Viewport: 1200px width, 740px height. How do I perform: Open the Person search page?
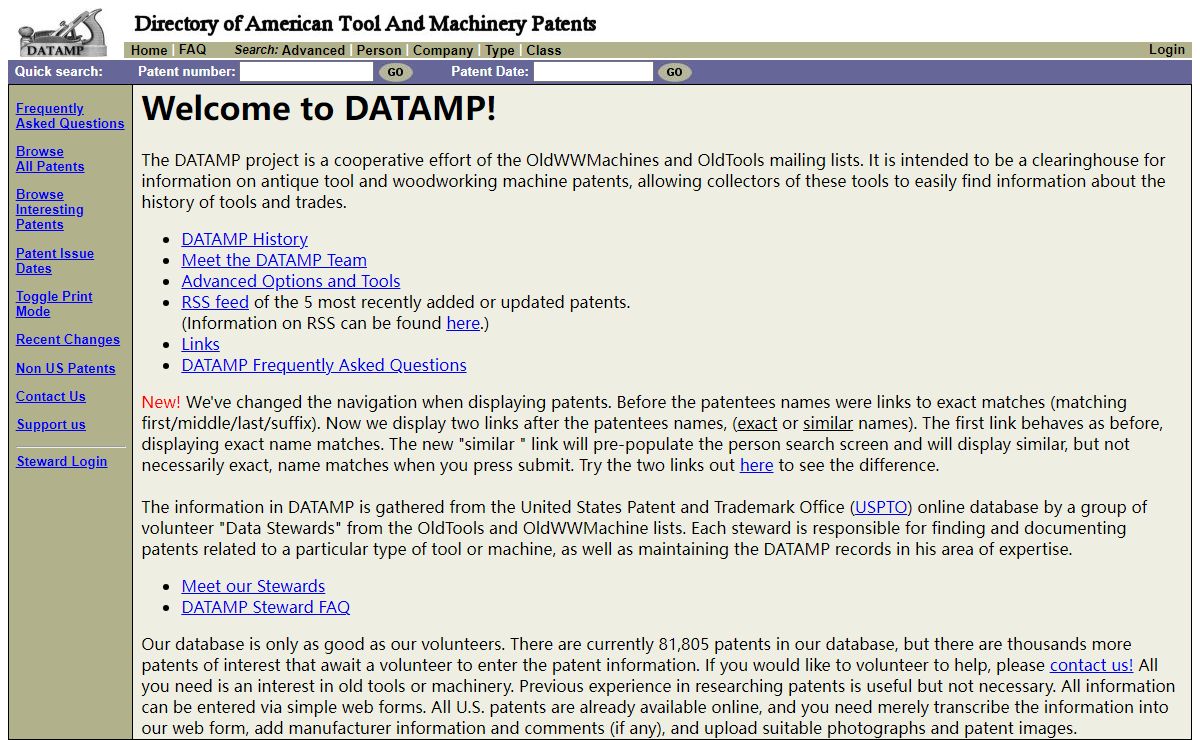click(x=379, y=50)
